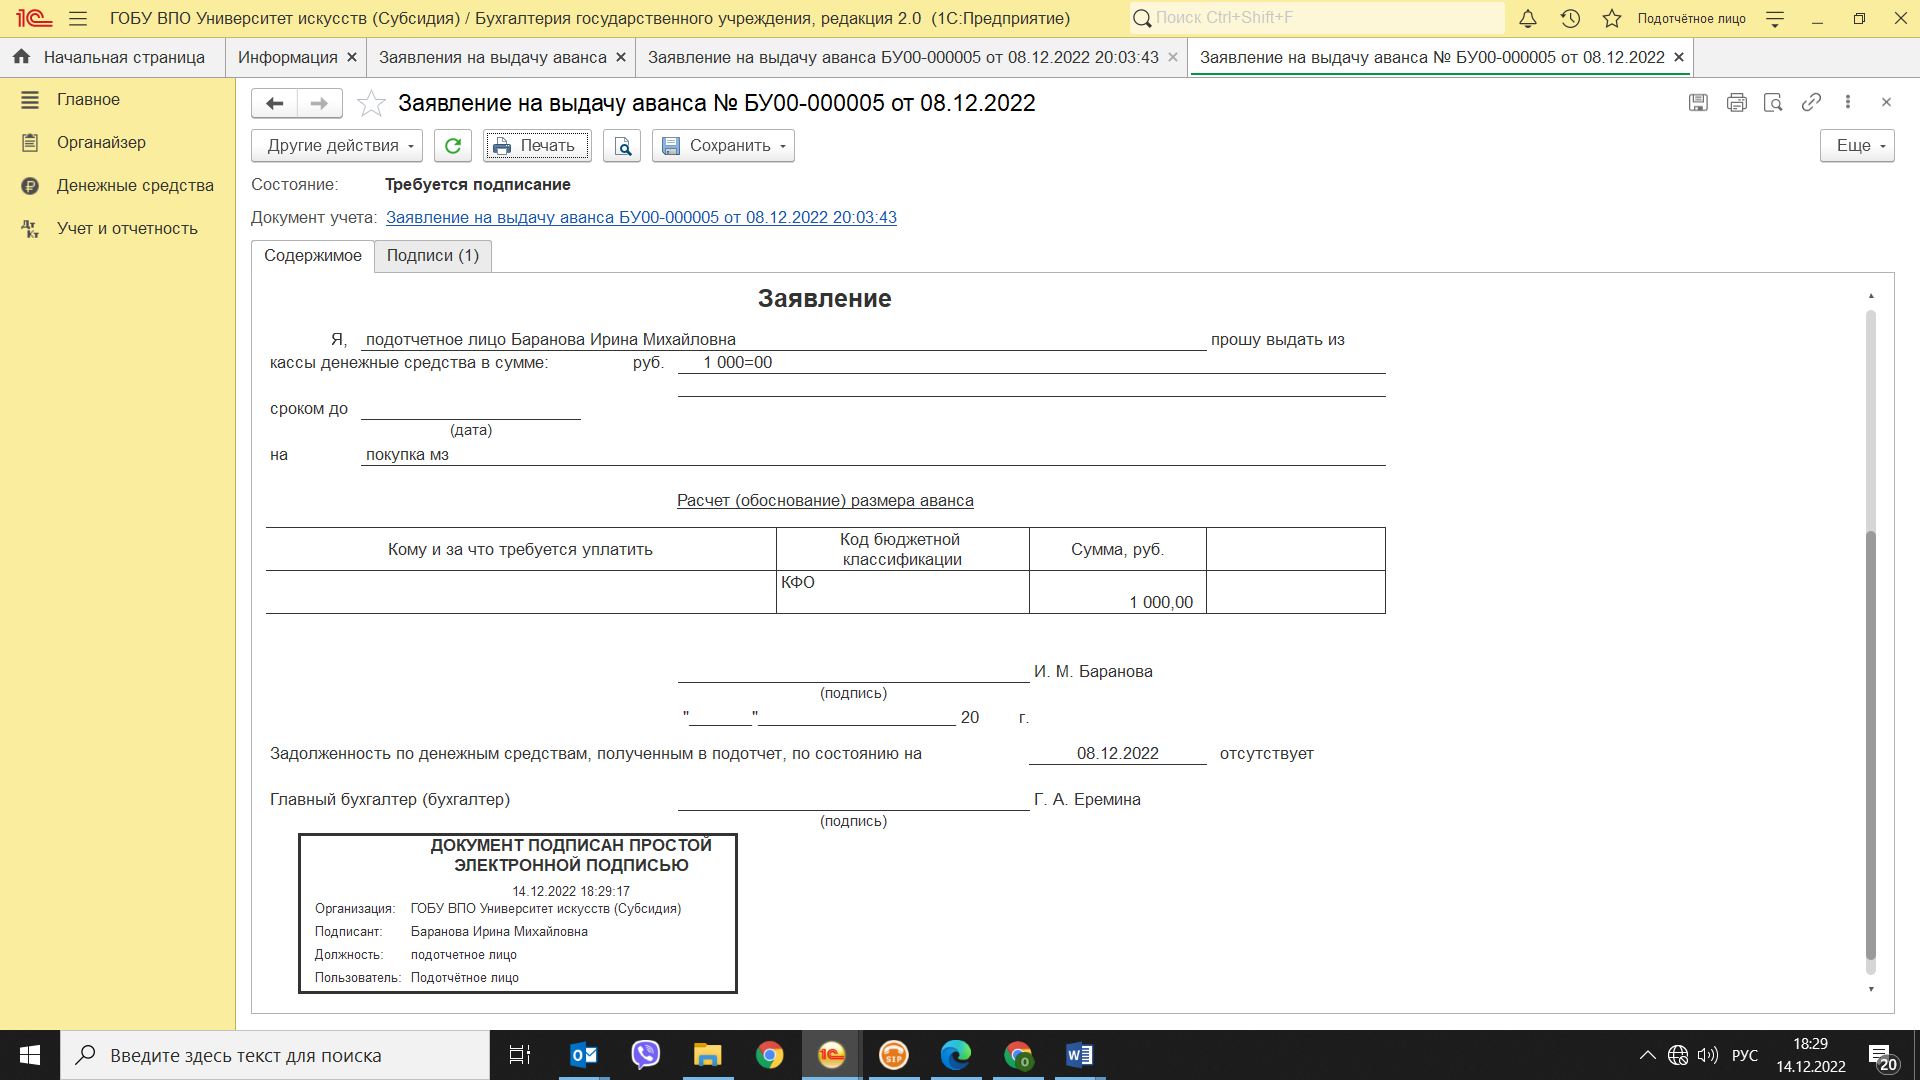Screen dimensions: 1920x1080
Task: Click the save diskette icon at top right
Action: [x=1698, y=102]
